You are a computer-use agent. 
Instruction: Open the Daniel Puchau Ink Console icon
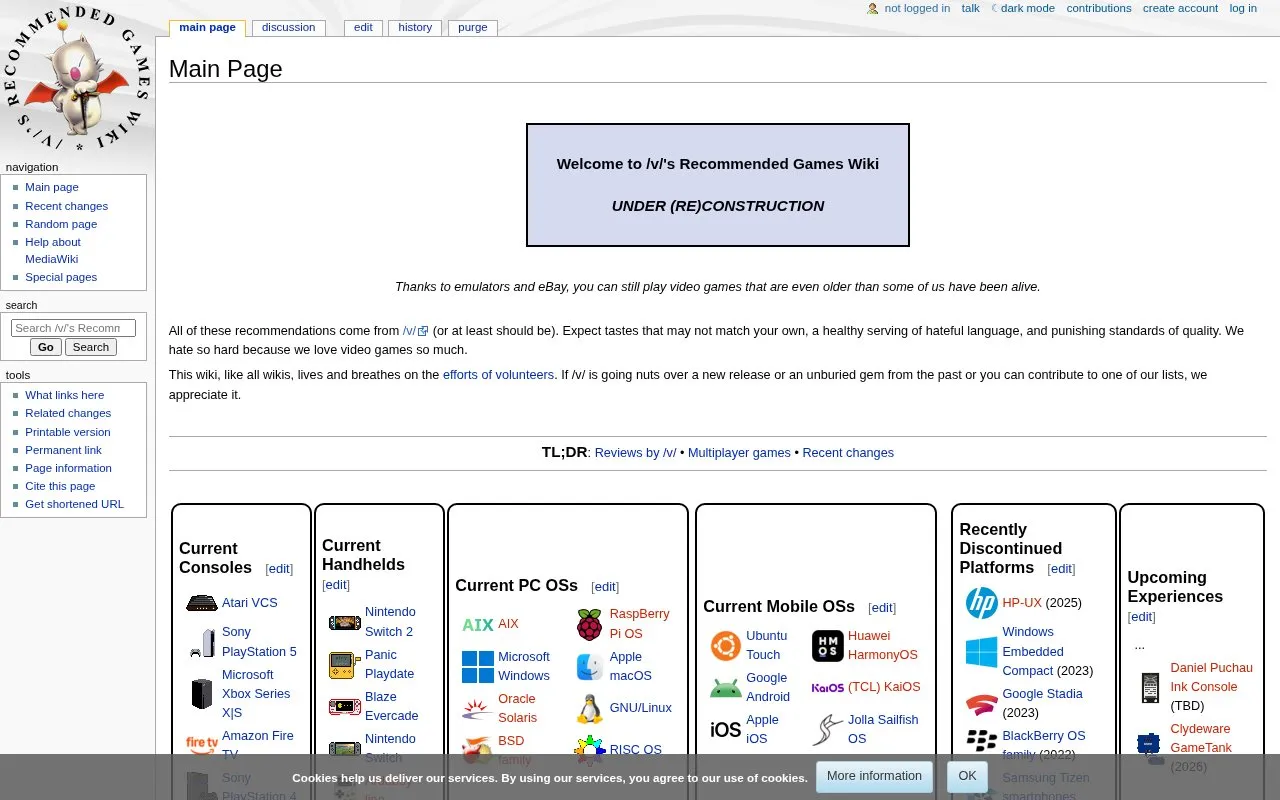(1151, 688)
